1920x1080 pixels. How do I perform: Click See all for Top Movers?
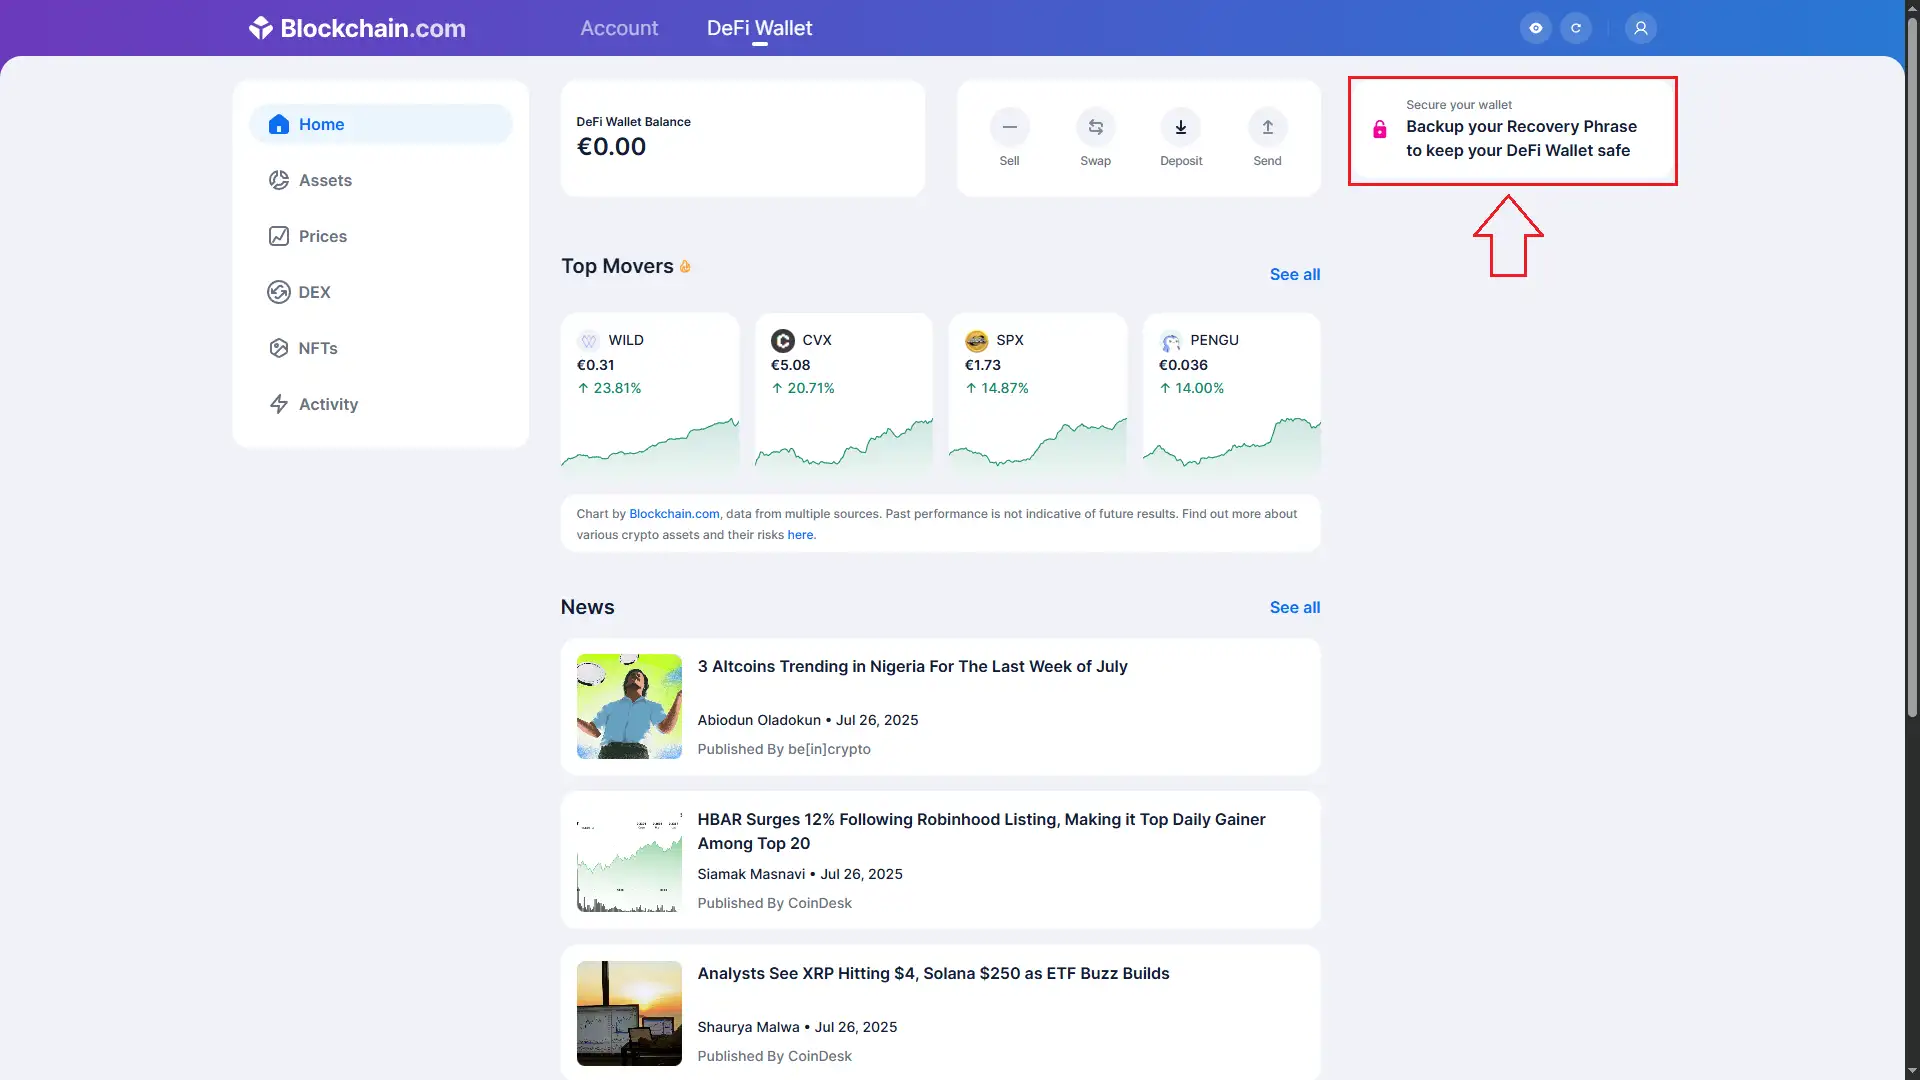click(x=1294, y=274)
